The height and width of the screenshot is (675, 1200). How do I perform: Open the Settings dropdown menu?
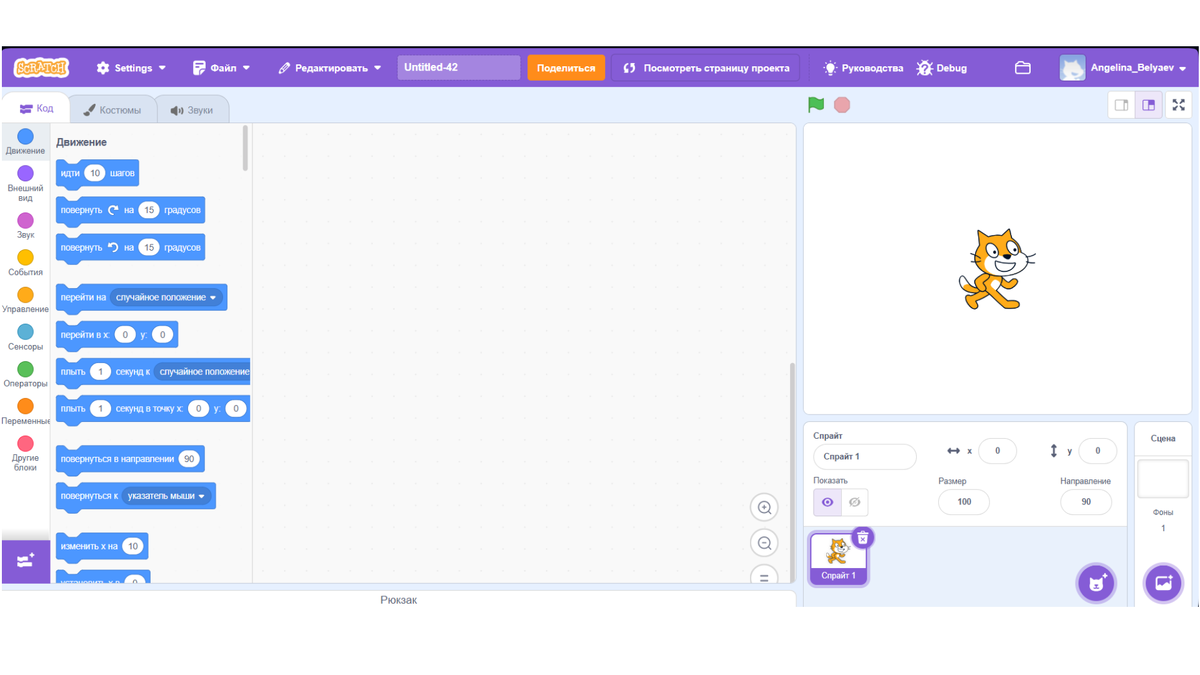tap(131, 68)
